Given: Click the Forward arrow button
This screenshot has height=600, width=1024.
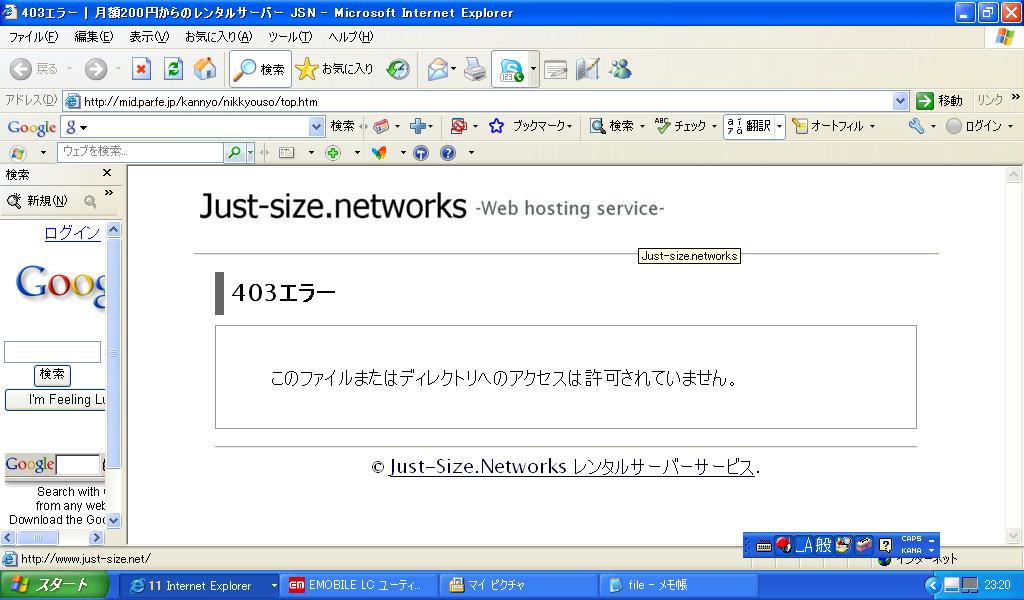Looking at the screenshot, I should click(x=95, y=69).
